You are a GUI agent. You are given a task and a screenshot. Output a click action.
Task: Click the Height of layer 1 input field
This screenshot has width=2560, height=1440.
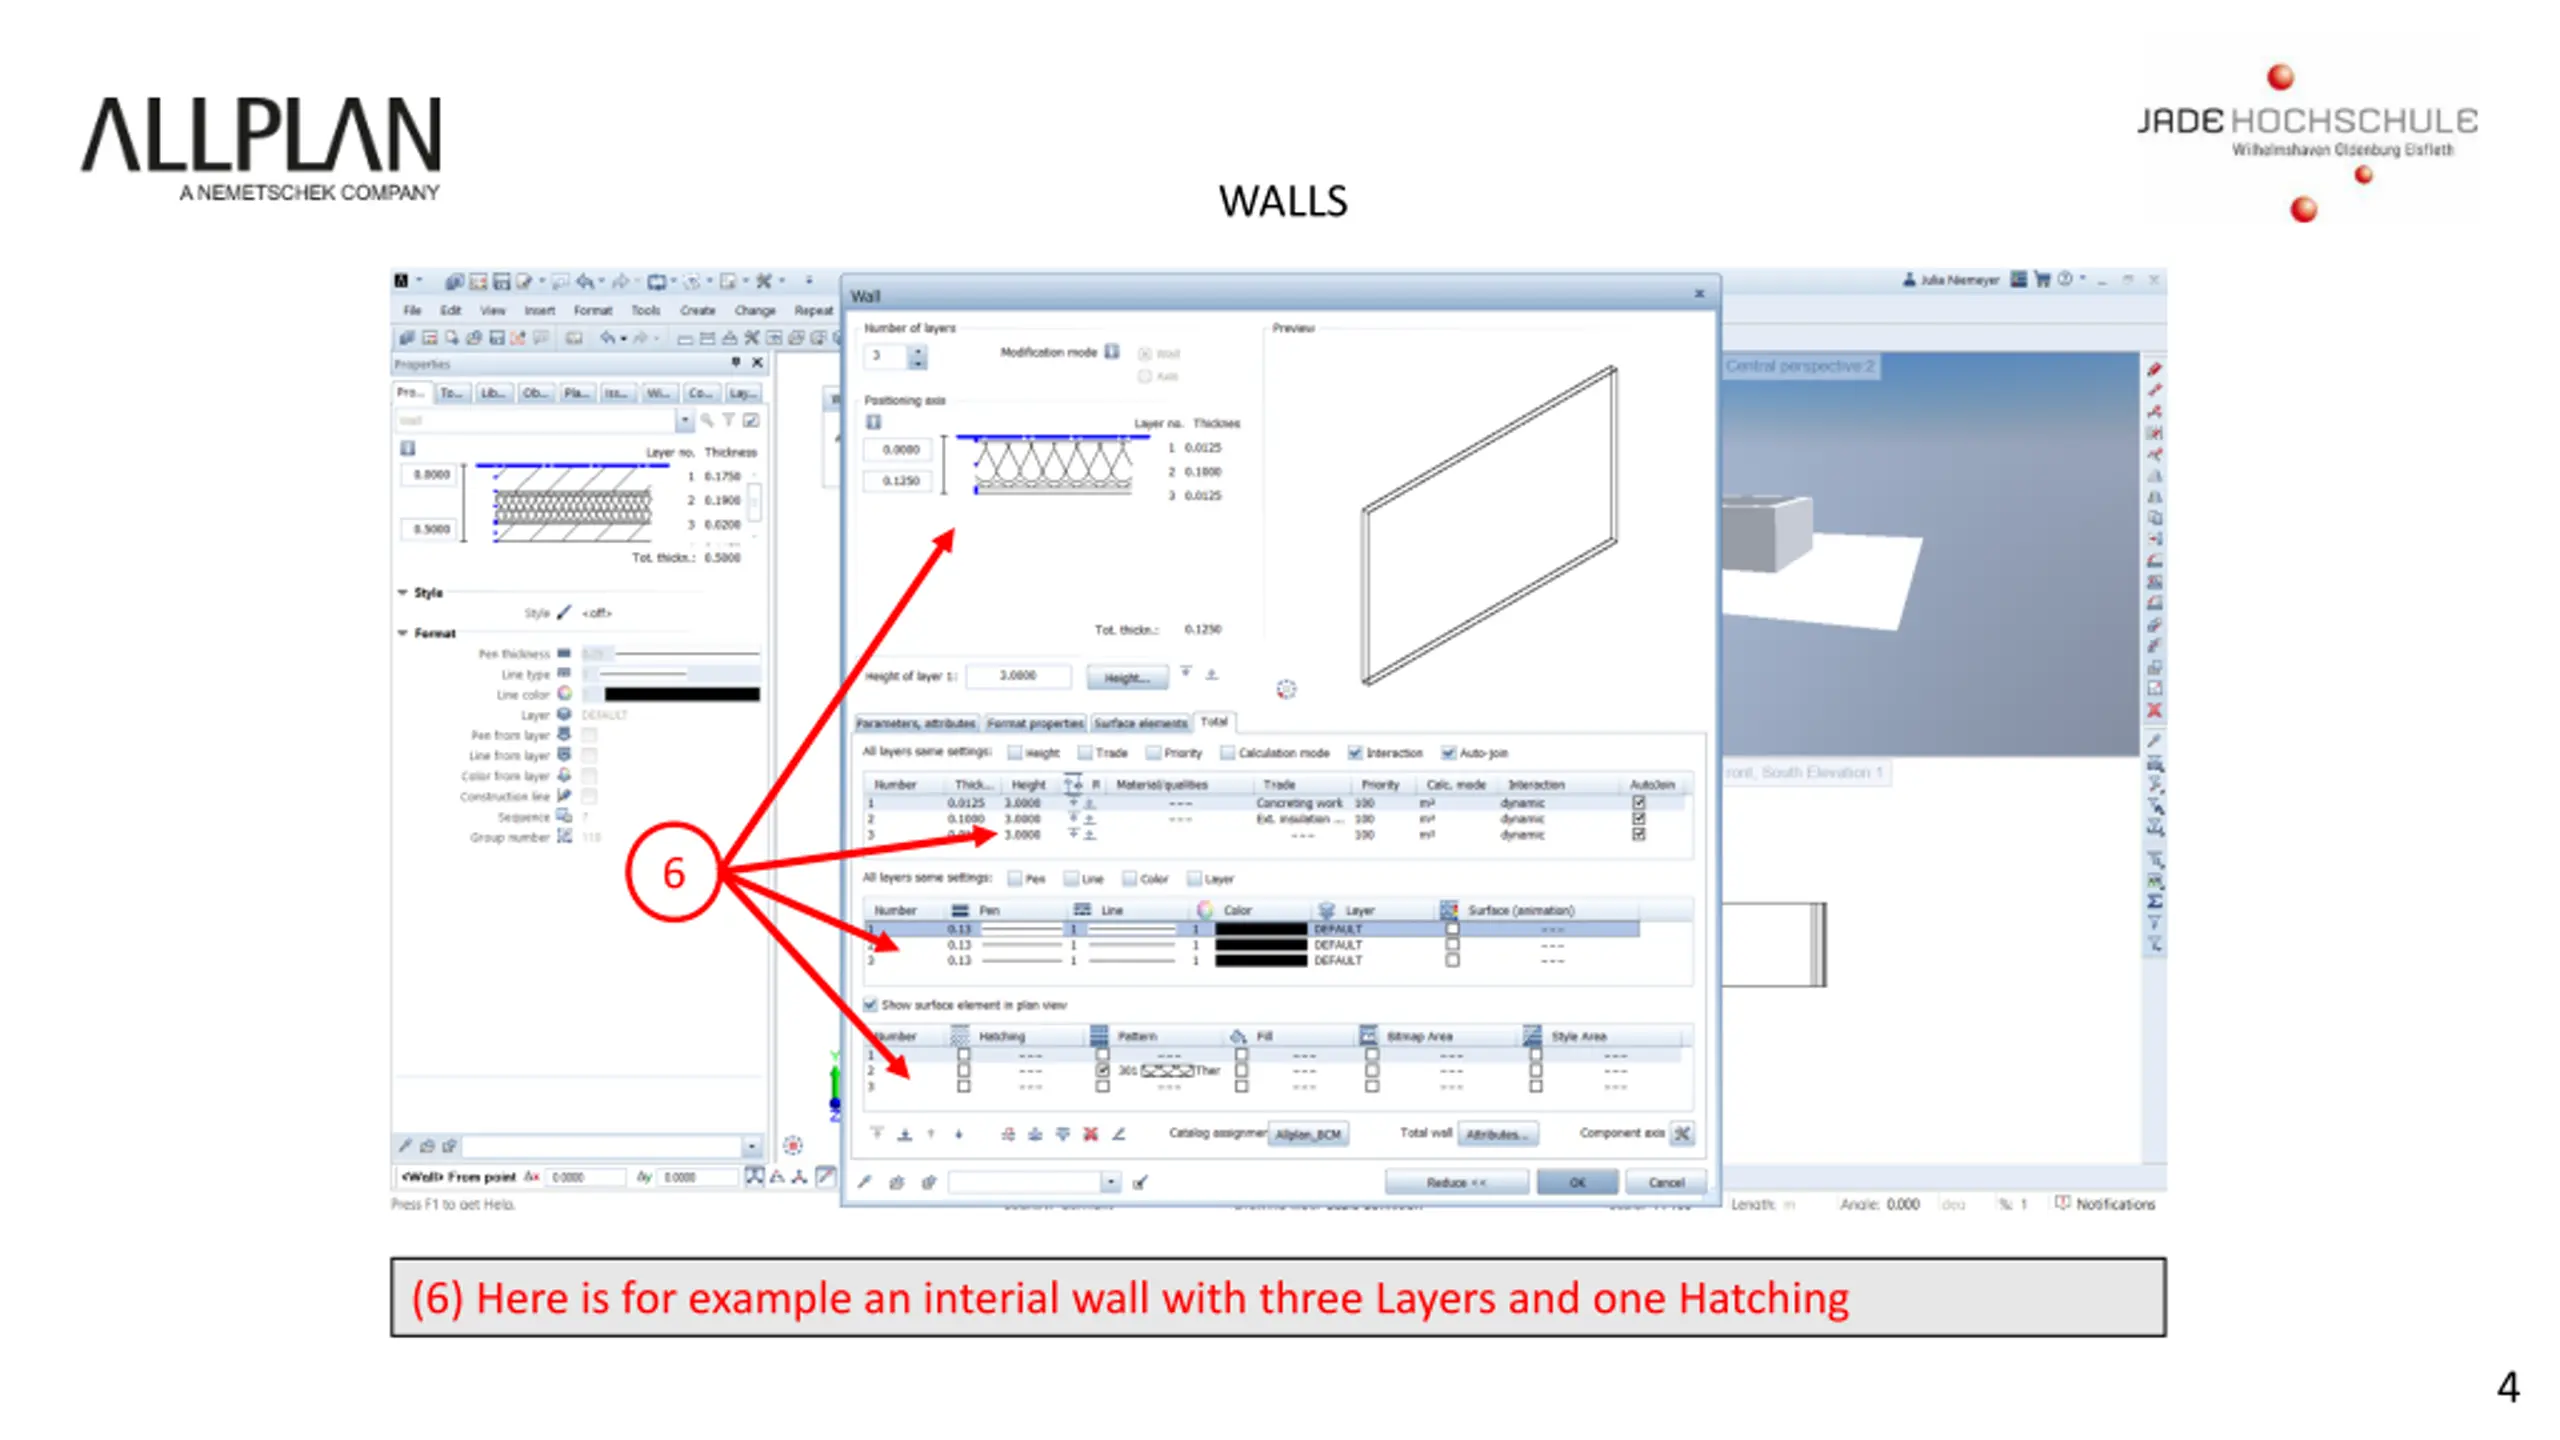pyautogui.click(x=1018, y=676)
